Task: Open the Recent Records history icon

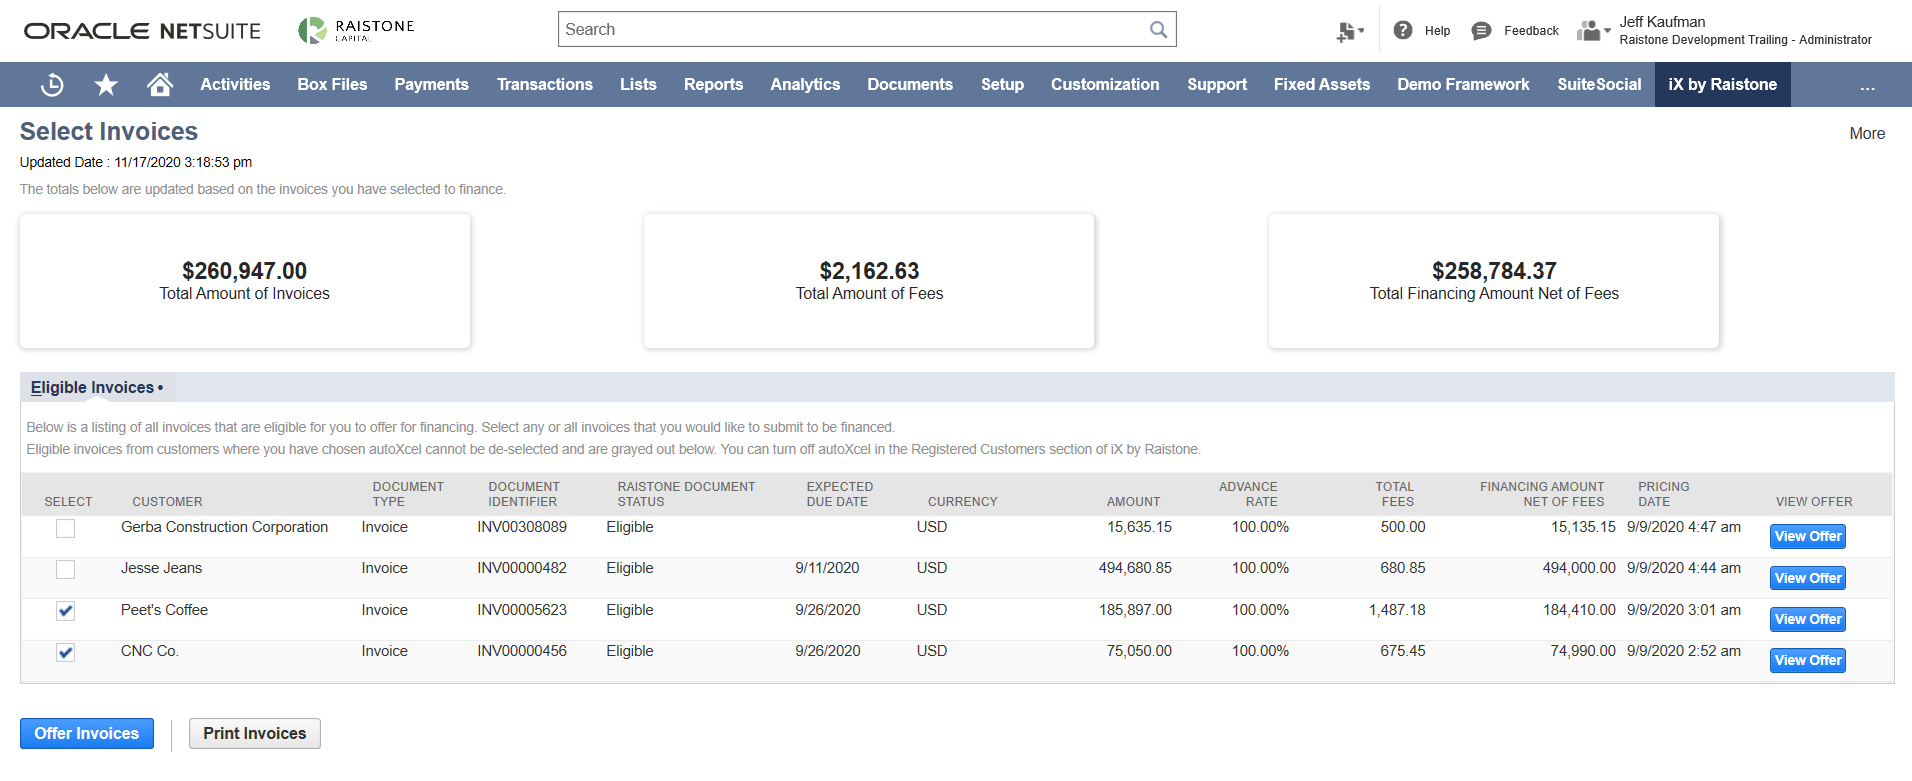Action: click(x=52, y=85)
